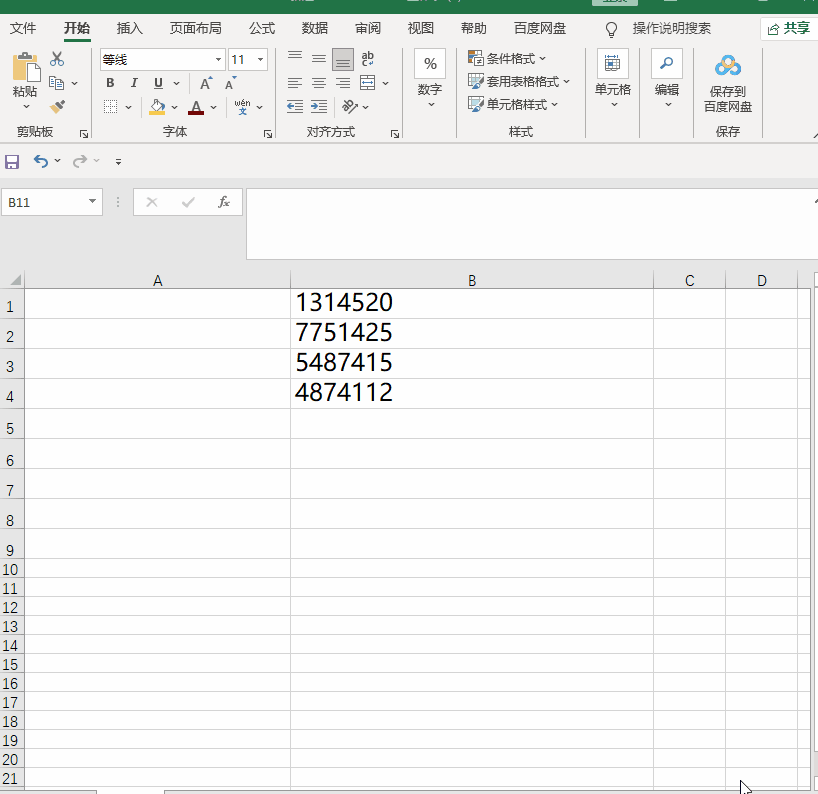
Task: Click the select-all corner triangle
Action: point(15,280)
